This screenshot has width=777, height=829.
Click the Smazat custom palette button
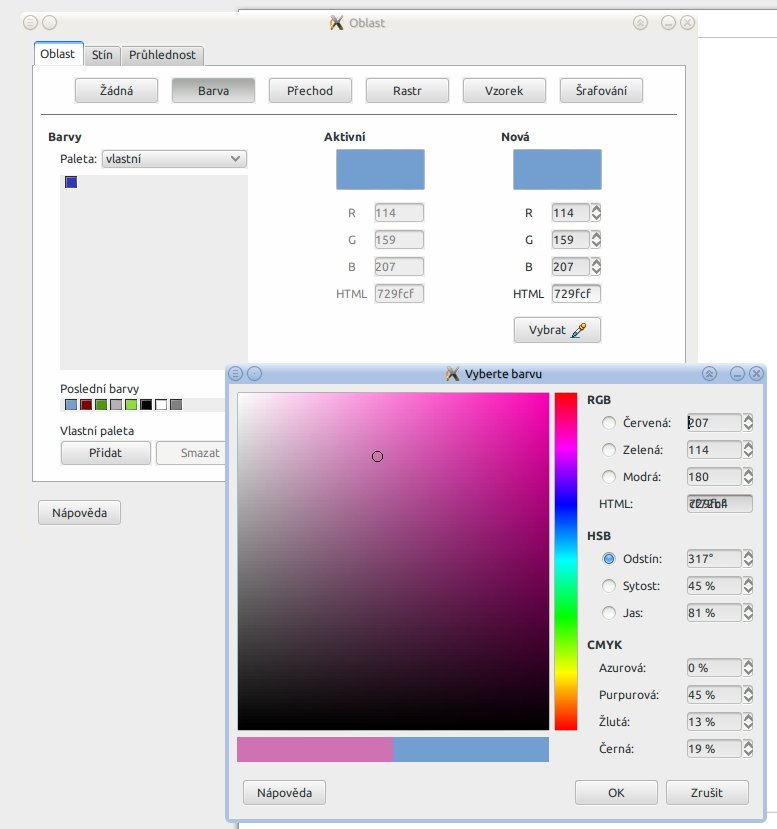(x=191, y=453)
